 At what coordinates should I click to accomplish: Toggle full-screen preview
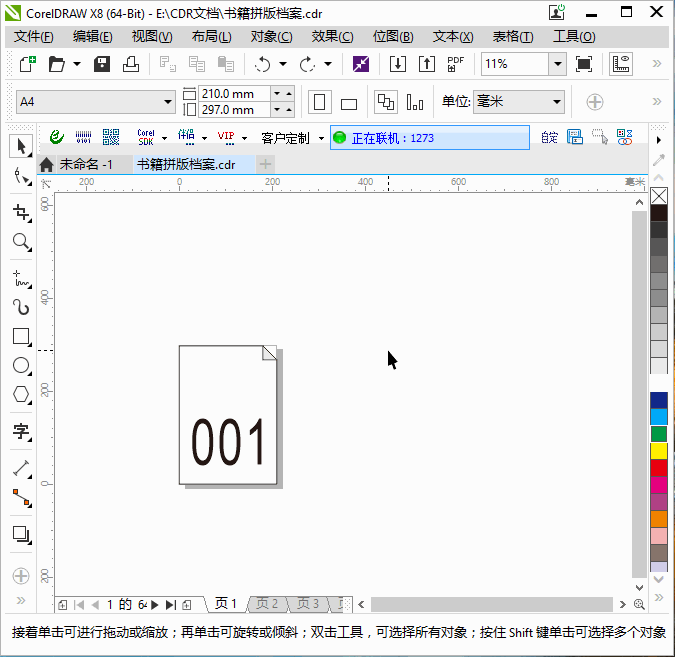[x=584, y=64]
